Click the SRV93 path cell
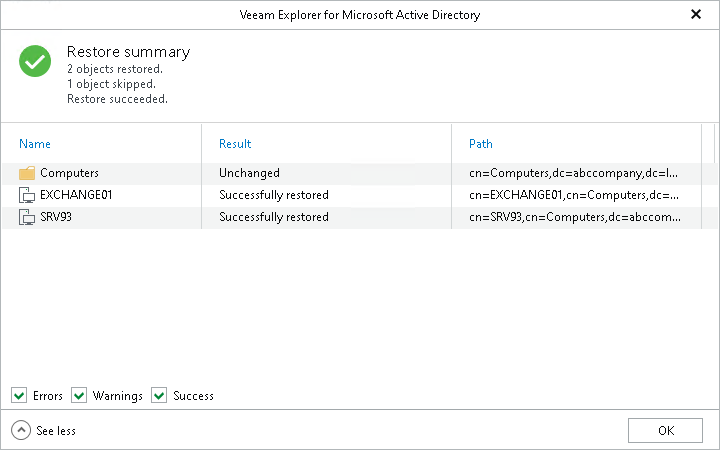 (x=575, y=217)
